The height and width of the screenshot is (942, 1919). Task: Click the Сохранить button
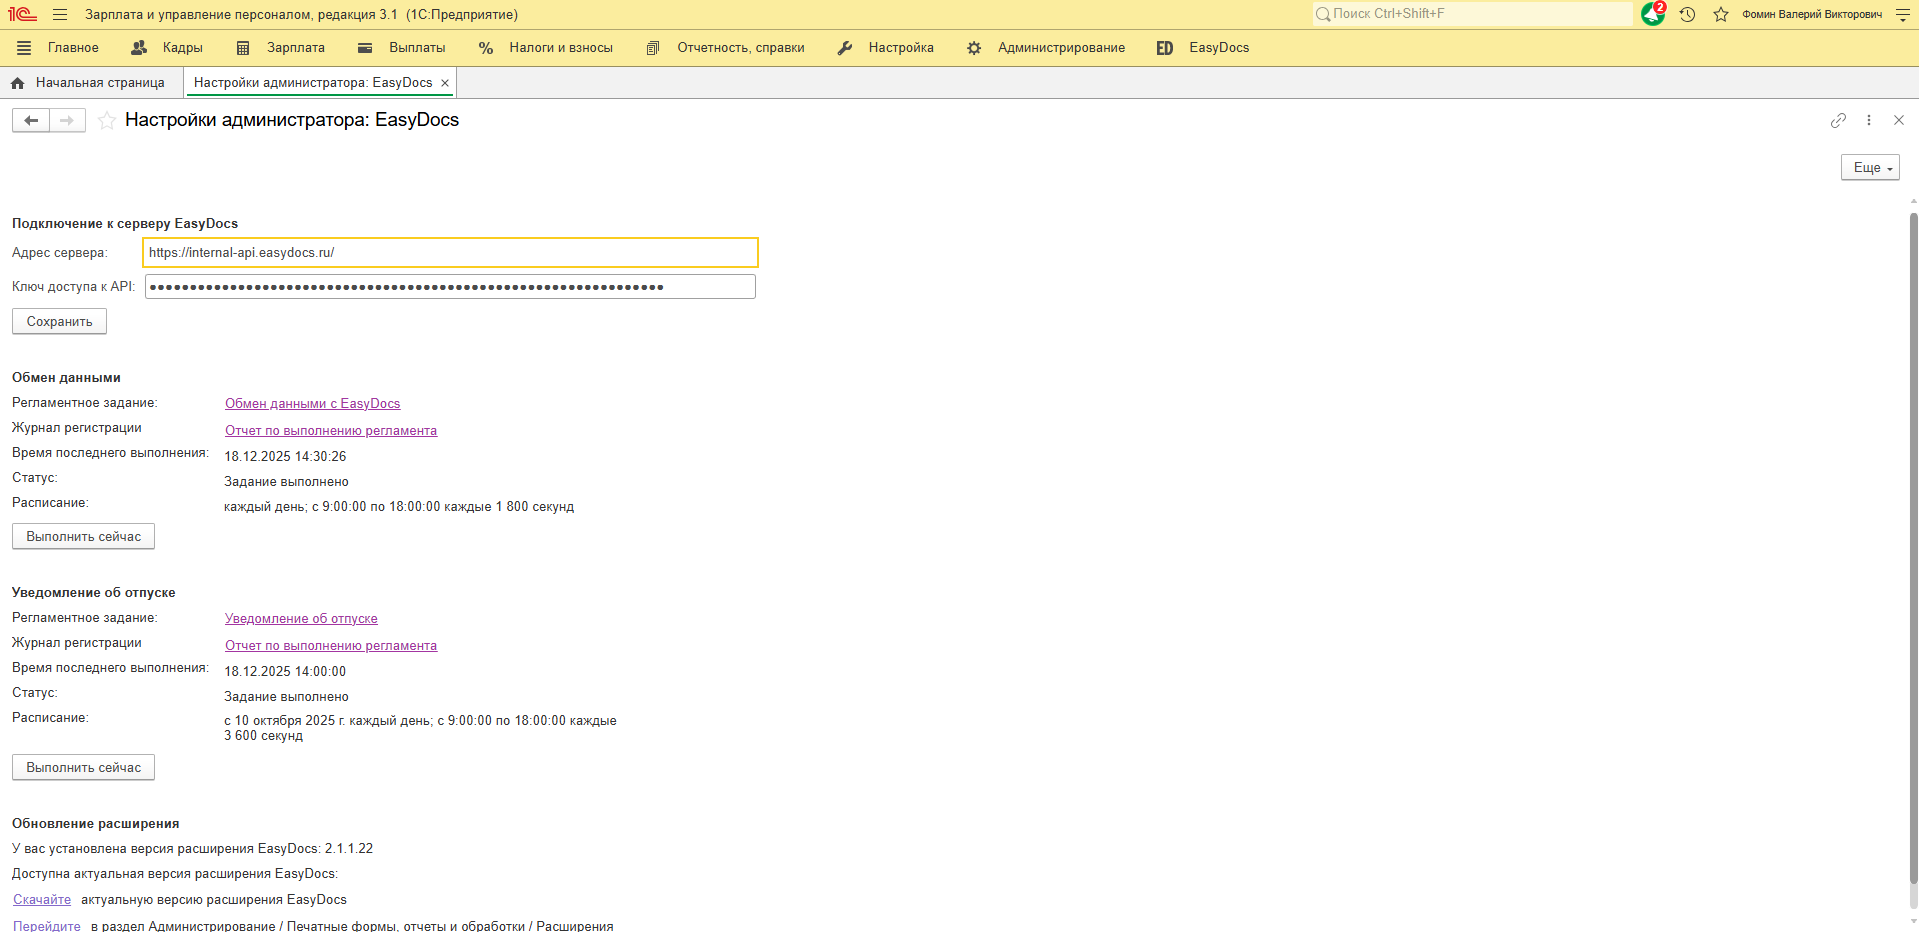click(59, 322)
